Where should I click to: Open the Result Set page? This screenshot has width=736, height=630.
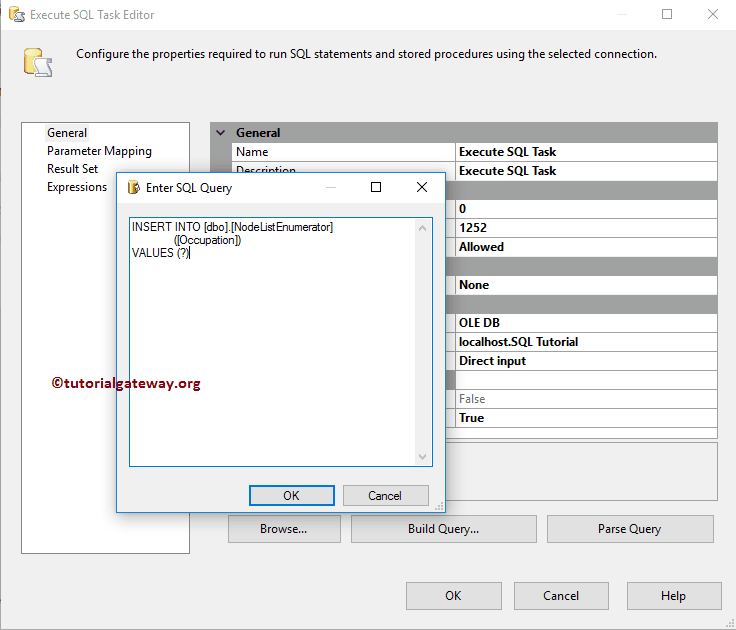(x=72, y=169)
